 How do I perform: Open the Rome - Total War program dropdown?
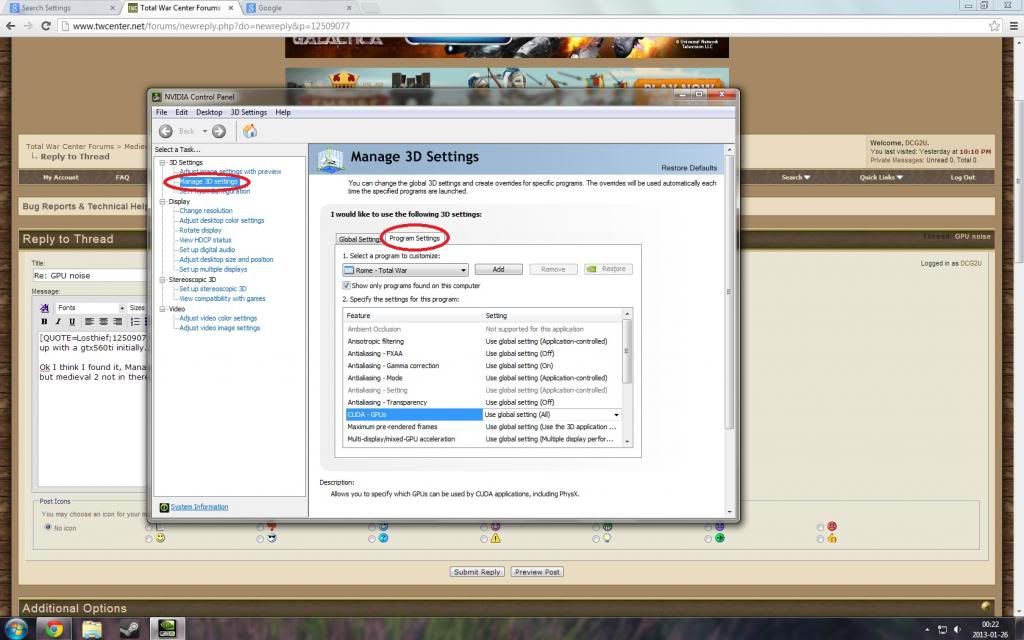(405, 269)
